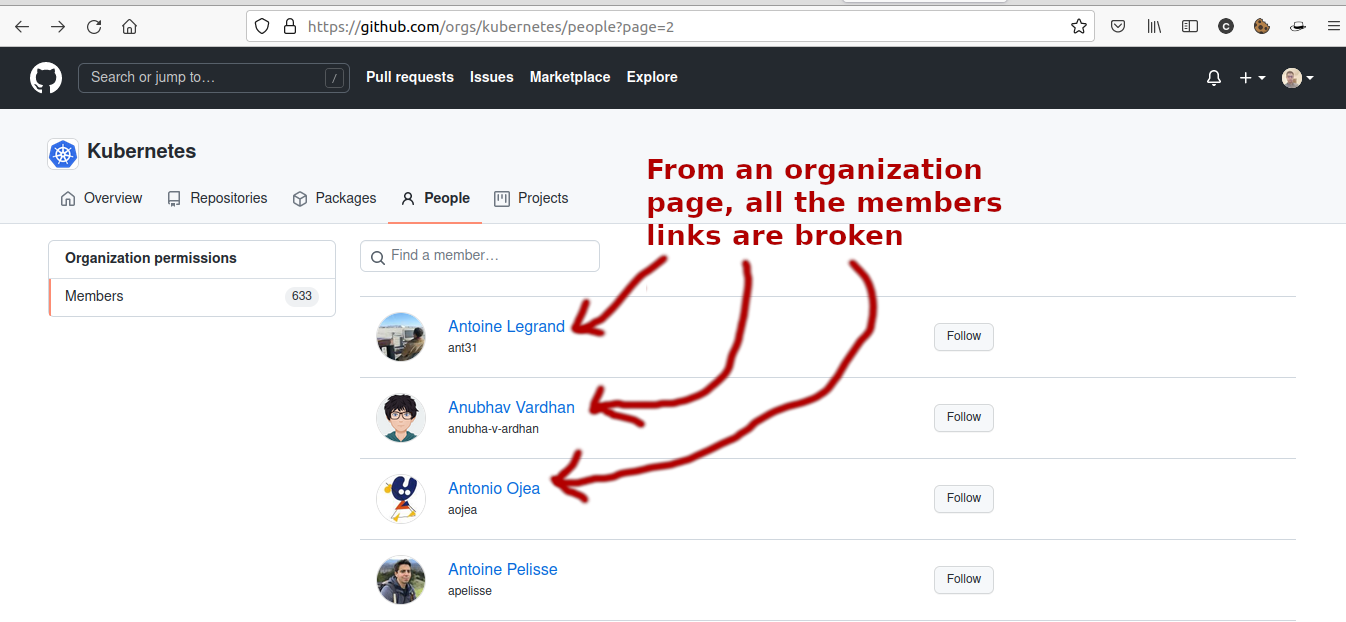Click the username anubha-v-ardhan

(493, 429)
